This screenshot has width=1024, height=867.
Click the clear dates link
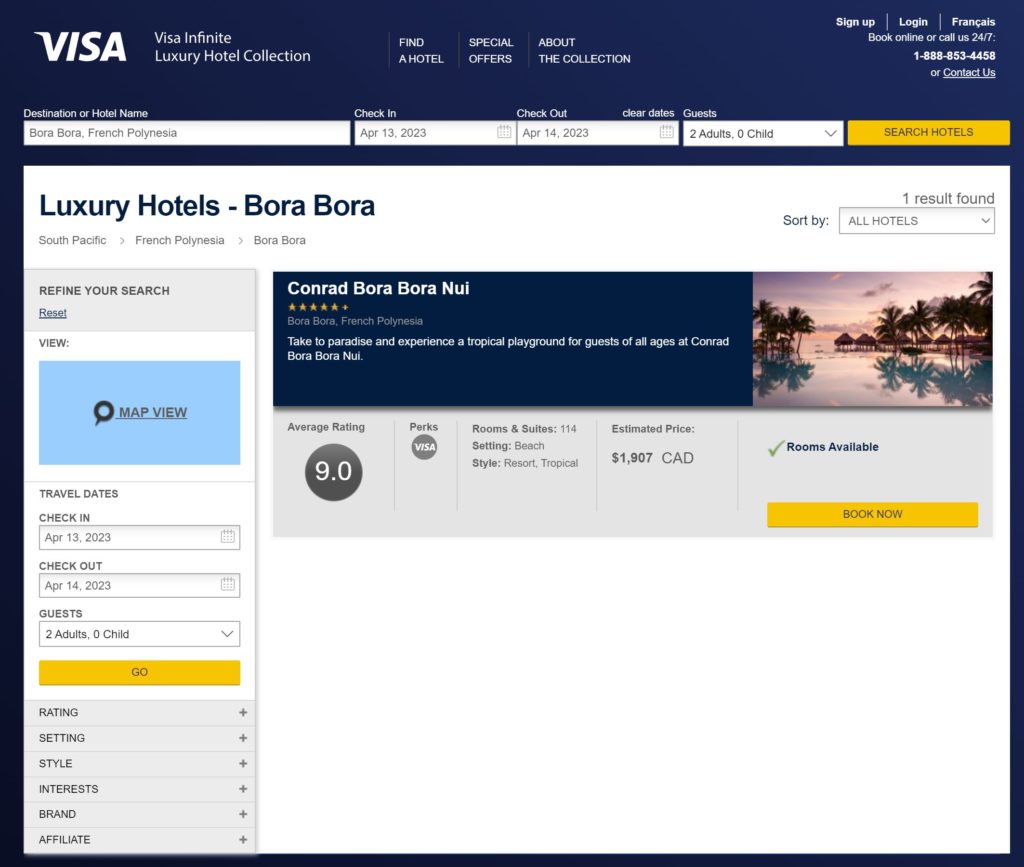coord(648,113)
